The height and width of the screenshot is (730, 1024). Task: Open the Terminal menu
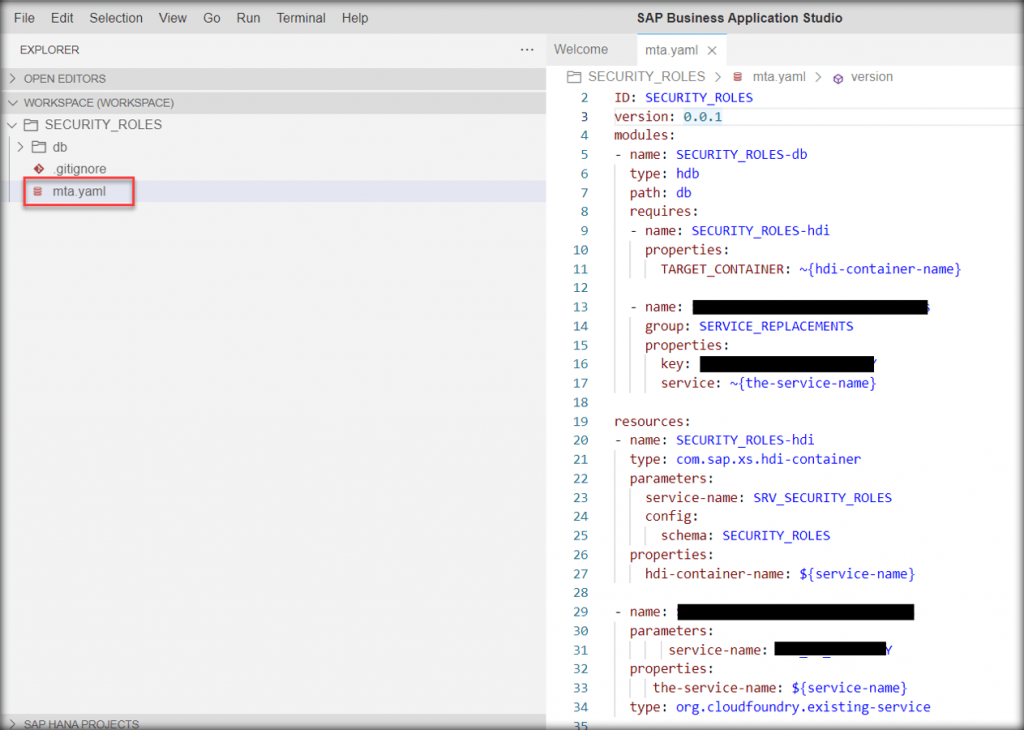click(x=300, y=18)
